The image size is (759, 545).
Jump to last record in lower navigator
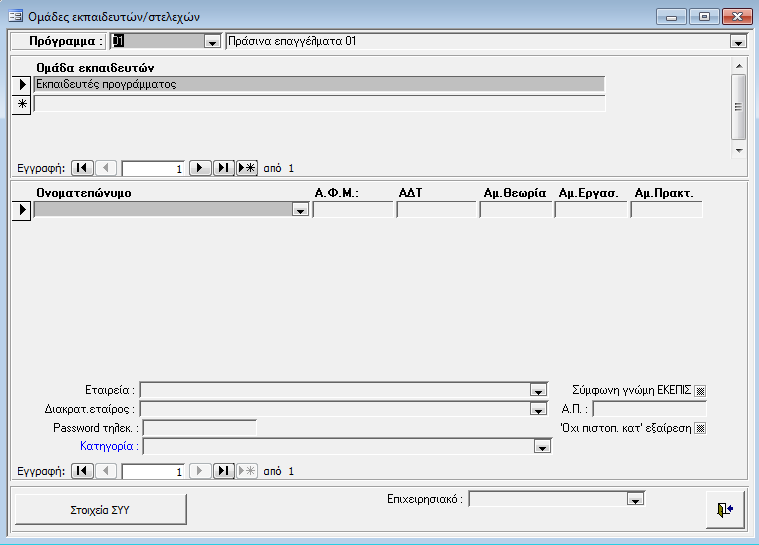click(223, 470)
